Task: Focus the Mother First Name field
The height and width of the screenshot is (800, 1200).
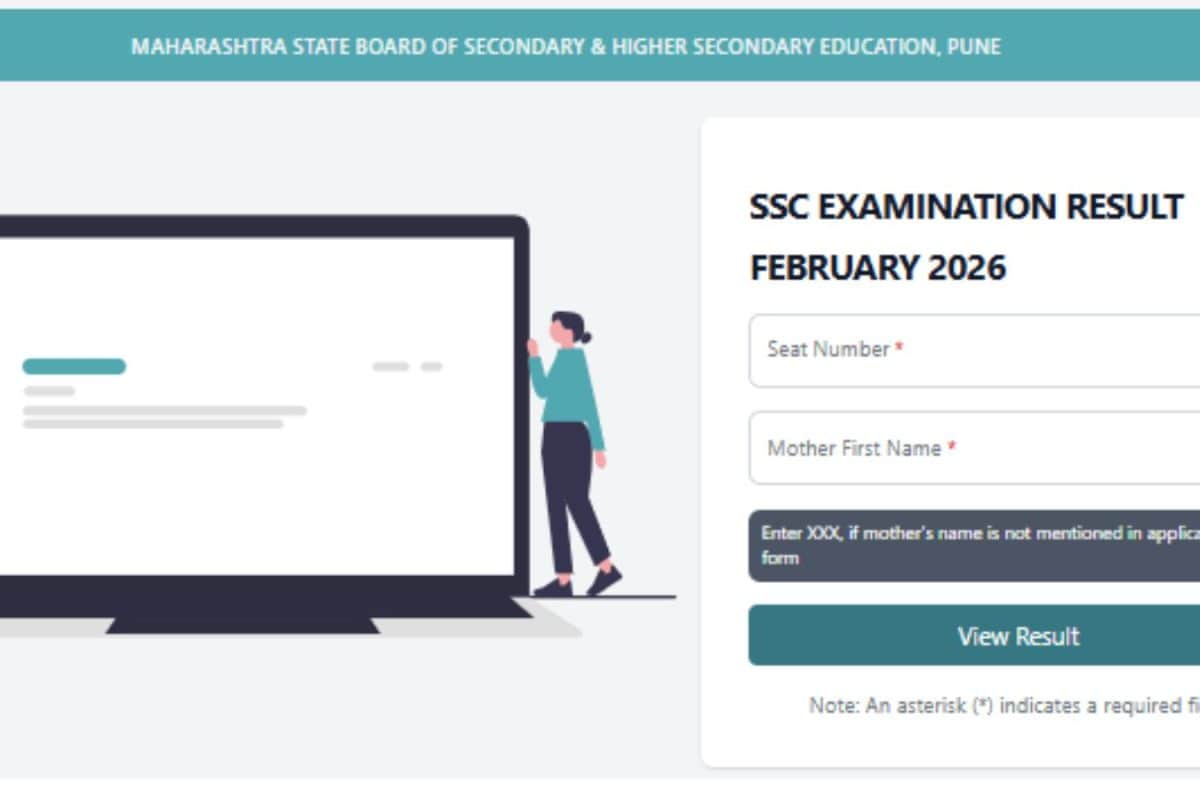Action: tap(975, 448)
